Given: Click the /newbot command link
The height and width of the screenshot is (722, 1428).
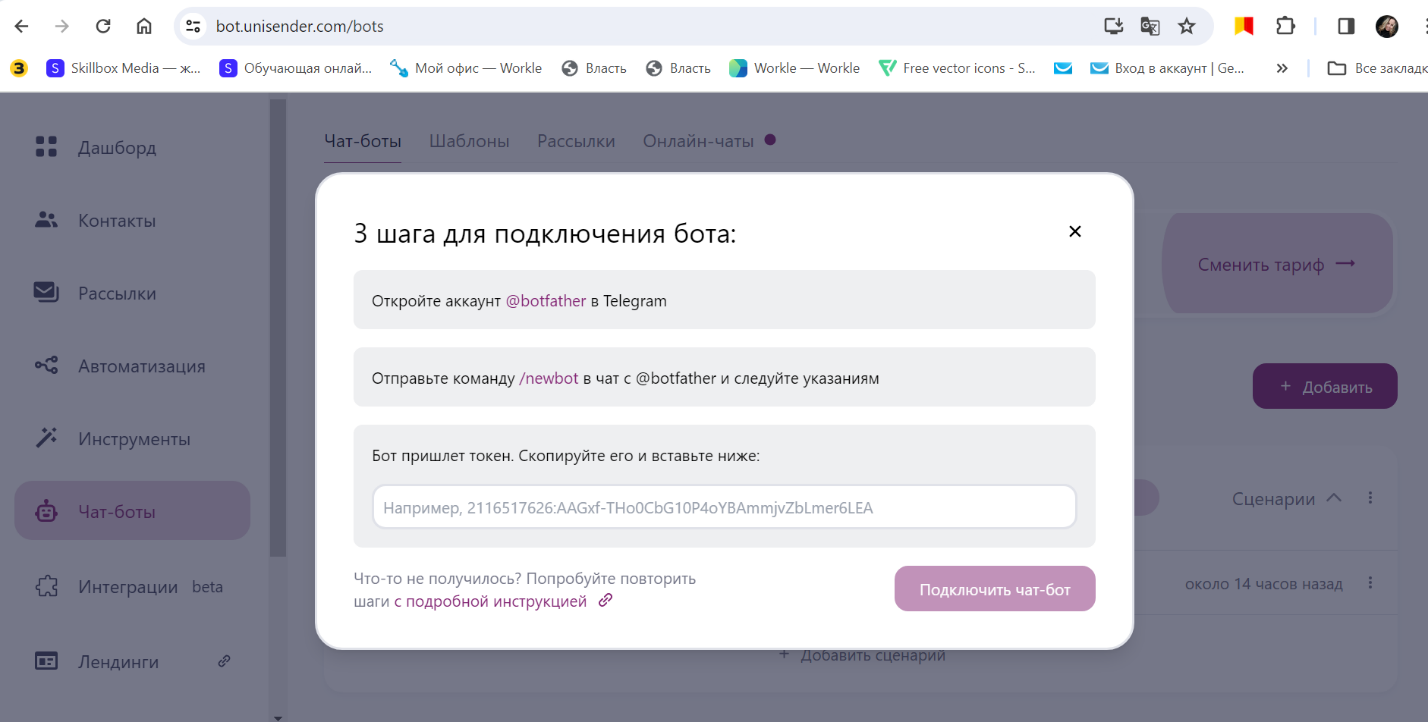Looking at the screenshot, I should (x=549, y=379).
